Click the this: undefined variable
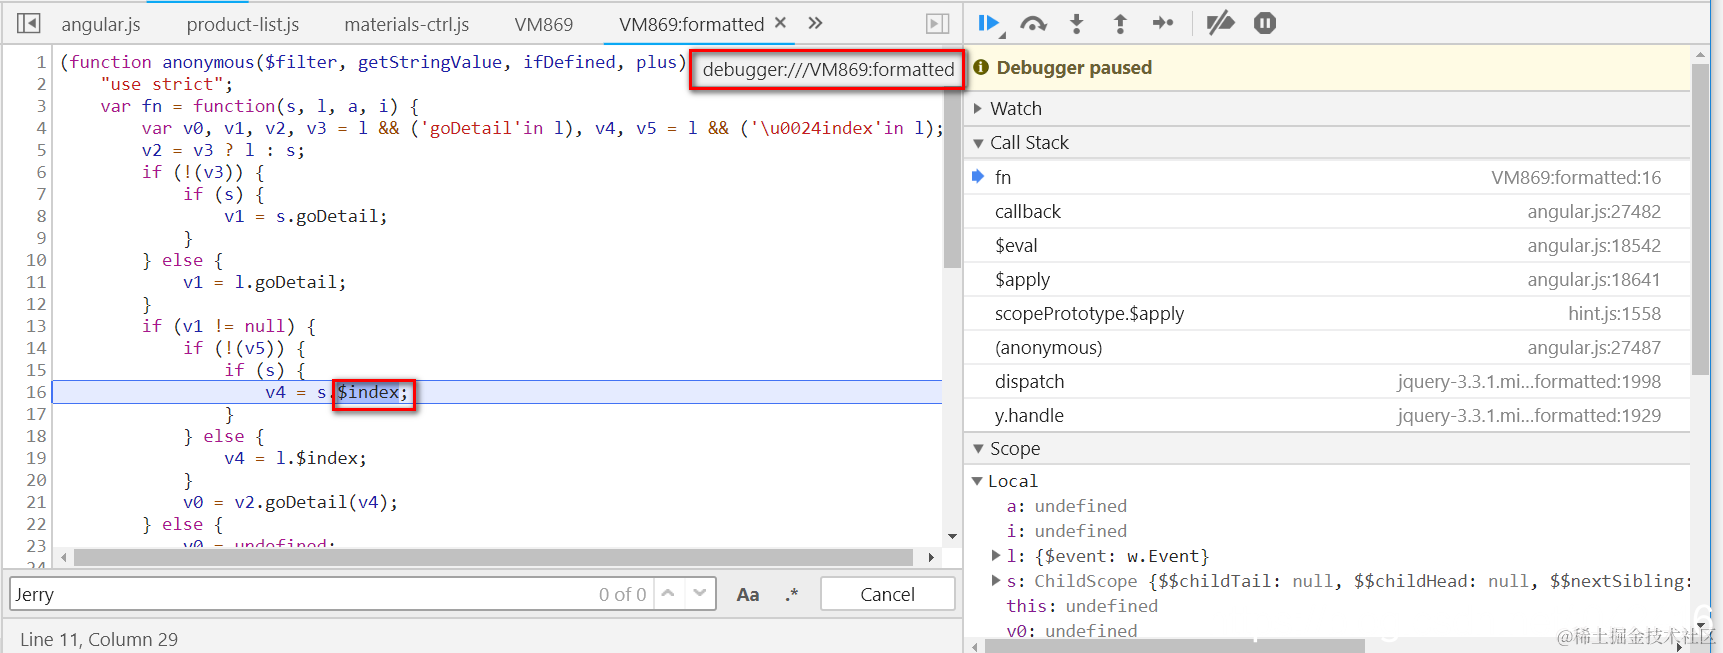The width and height of the screenshot is (1723, 653). [1082, 606]
